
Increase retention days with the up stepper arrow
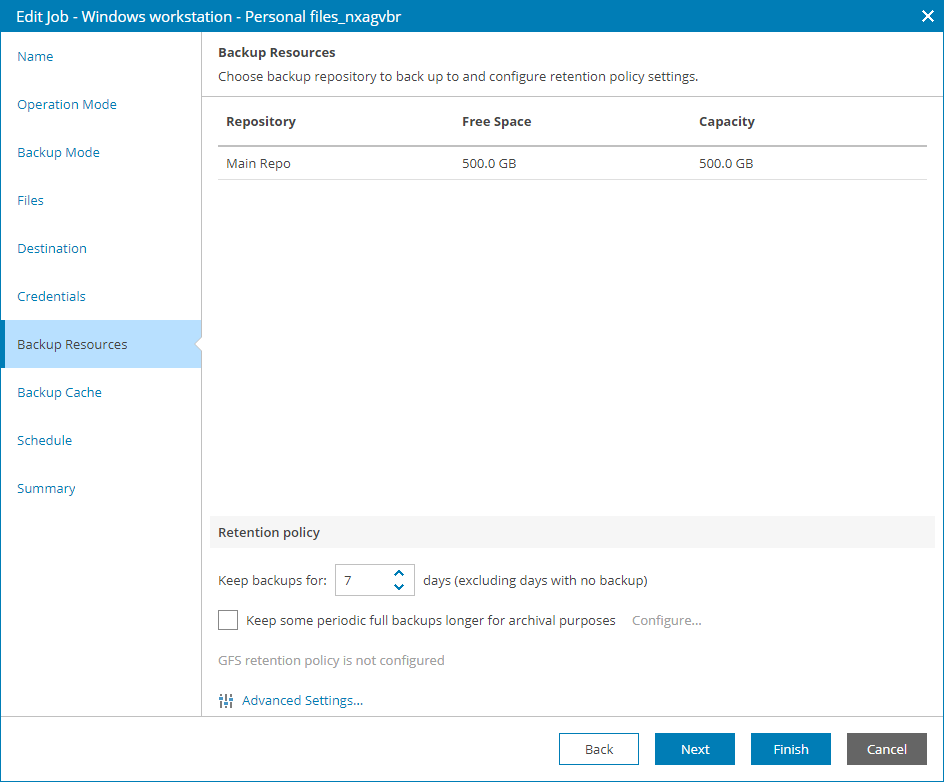[x=399, y=573]
